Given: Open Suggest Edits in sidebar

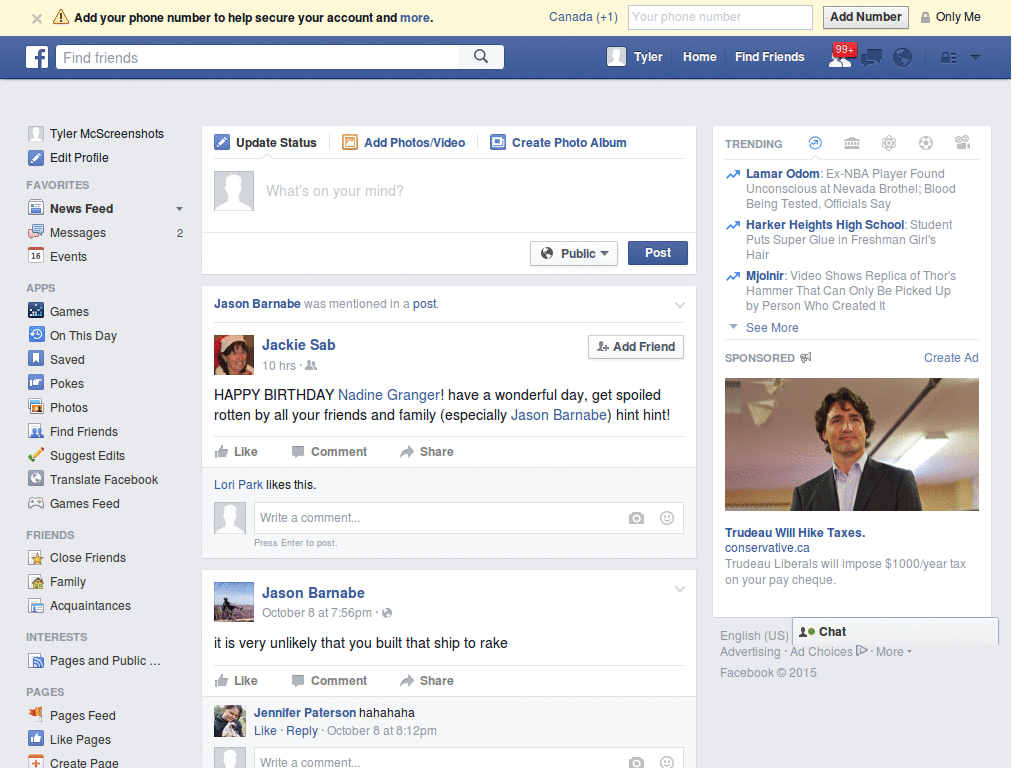Looking at the screenshot, I should 76,455.
